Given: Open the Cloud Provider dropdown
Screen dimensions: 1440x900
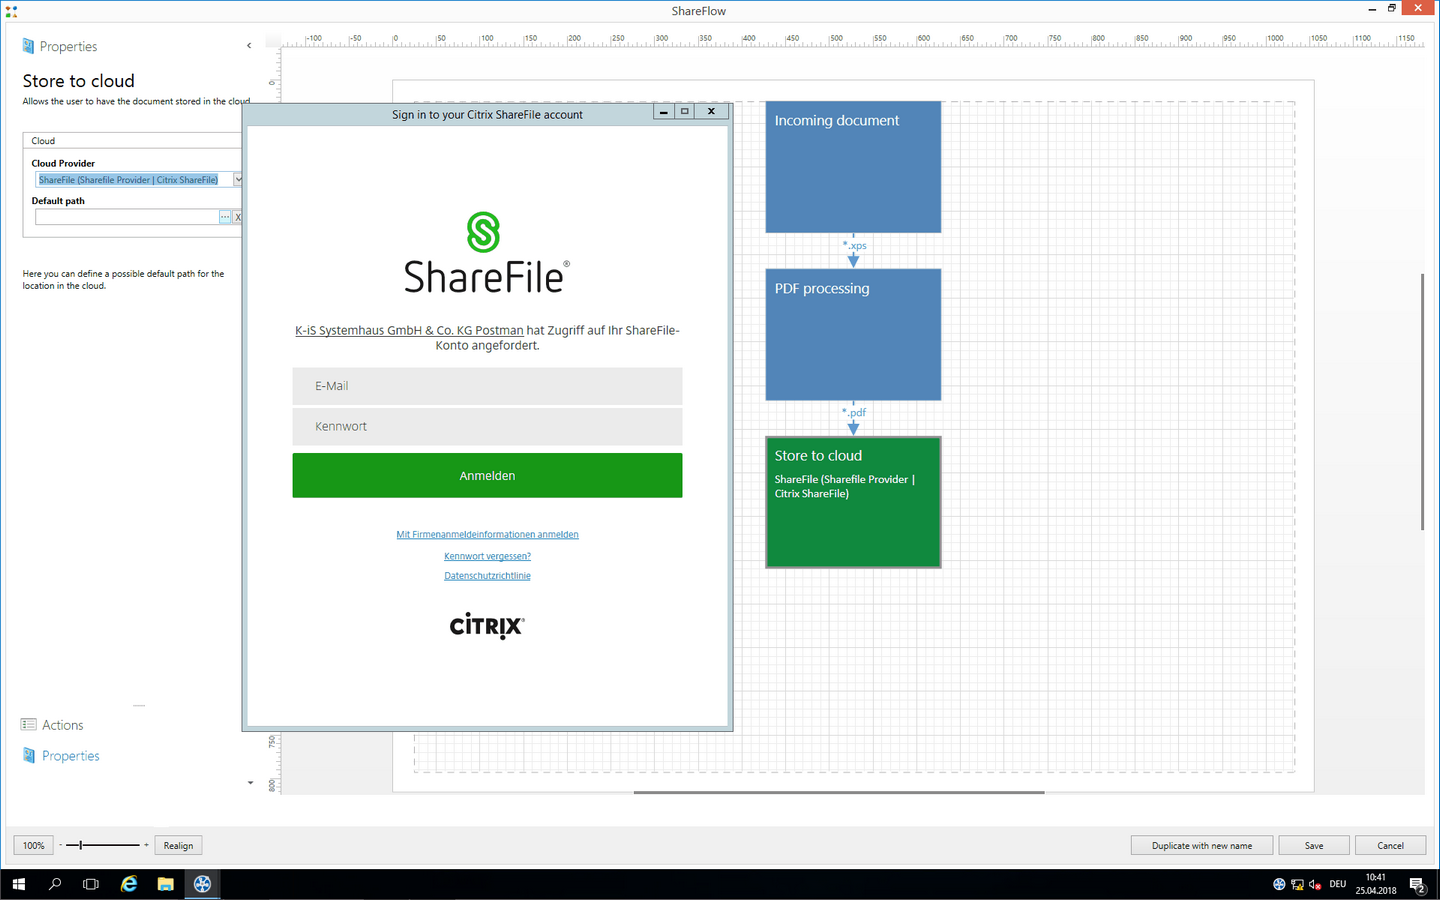Looking at the screenshot, I should 238,180.
